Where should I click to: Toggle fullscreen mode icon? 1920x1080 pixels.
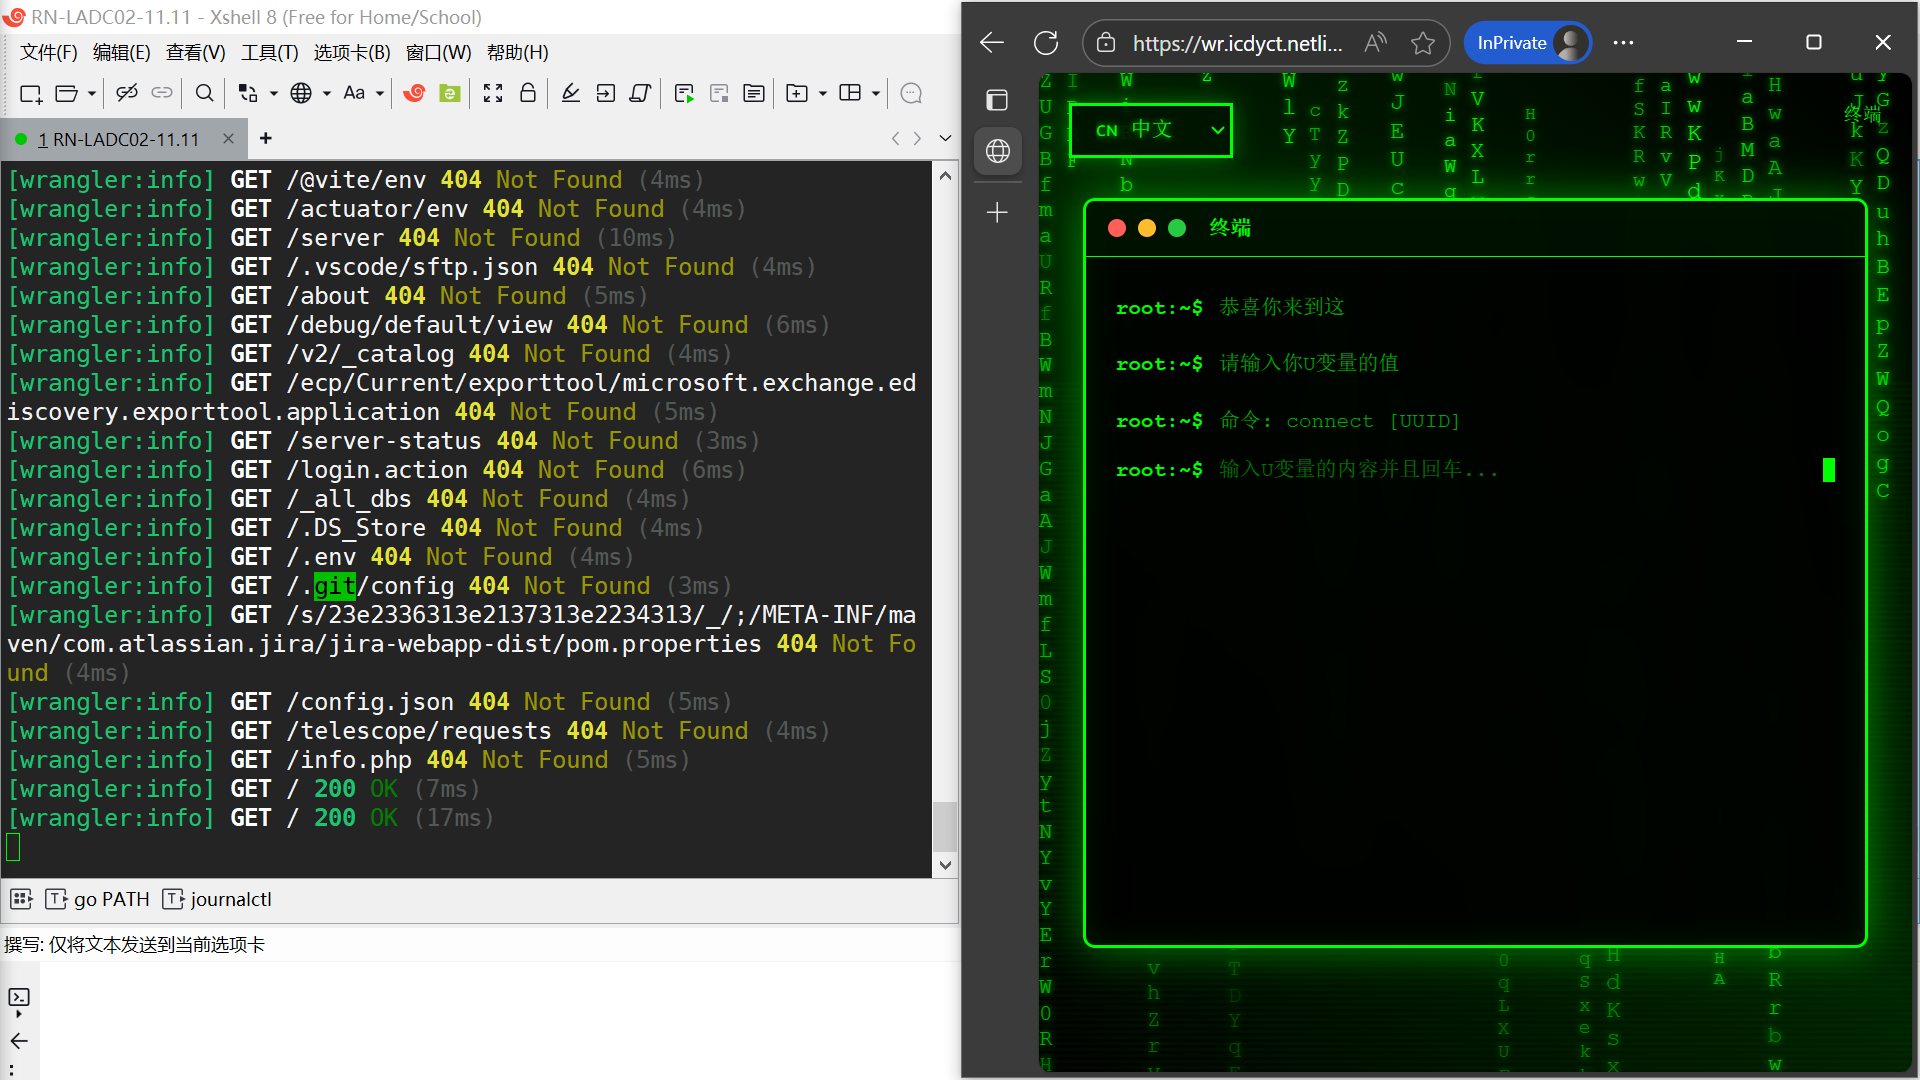click(492, 93)
